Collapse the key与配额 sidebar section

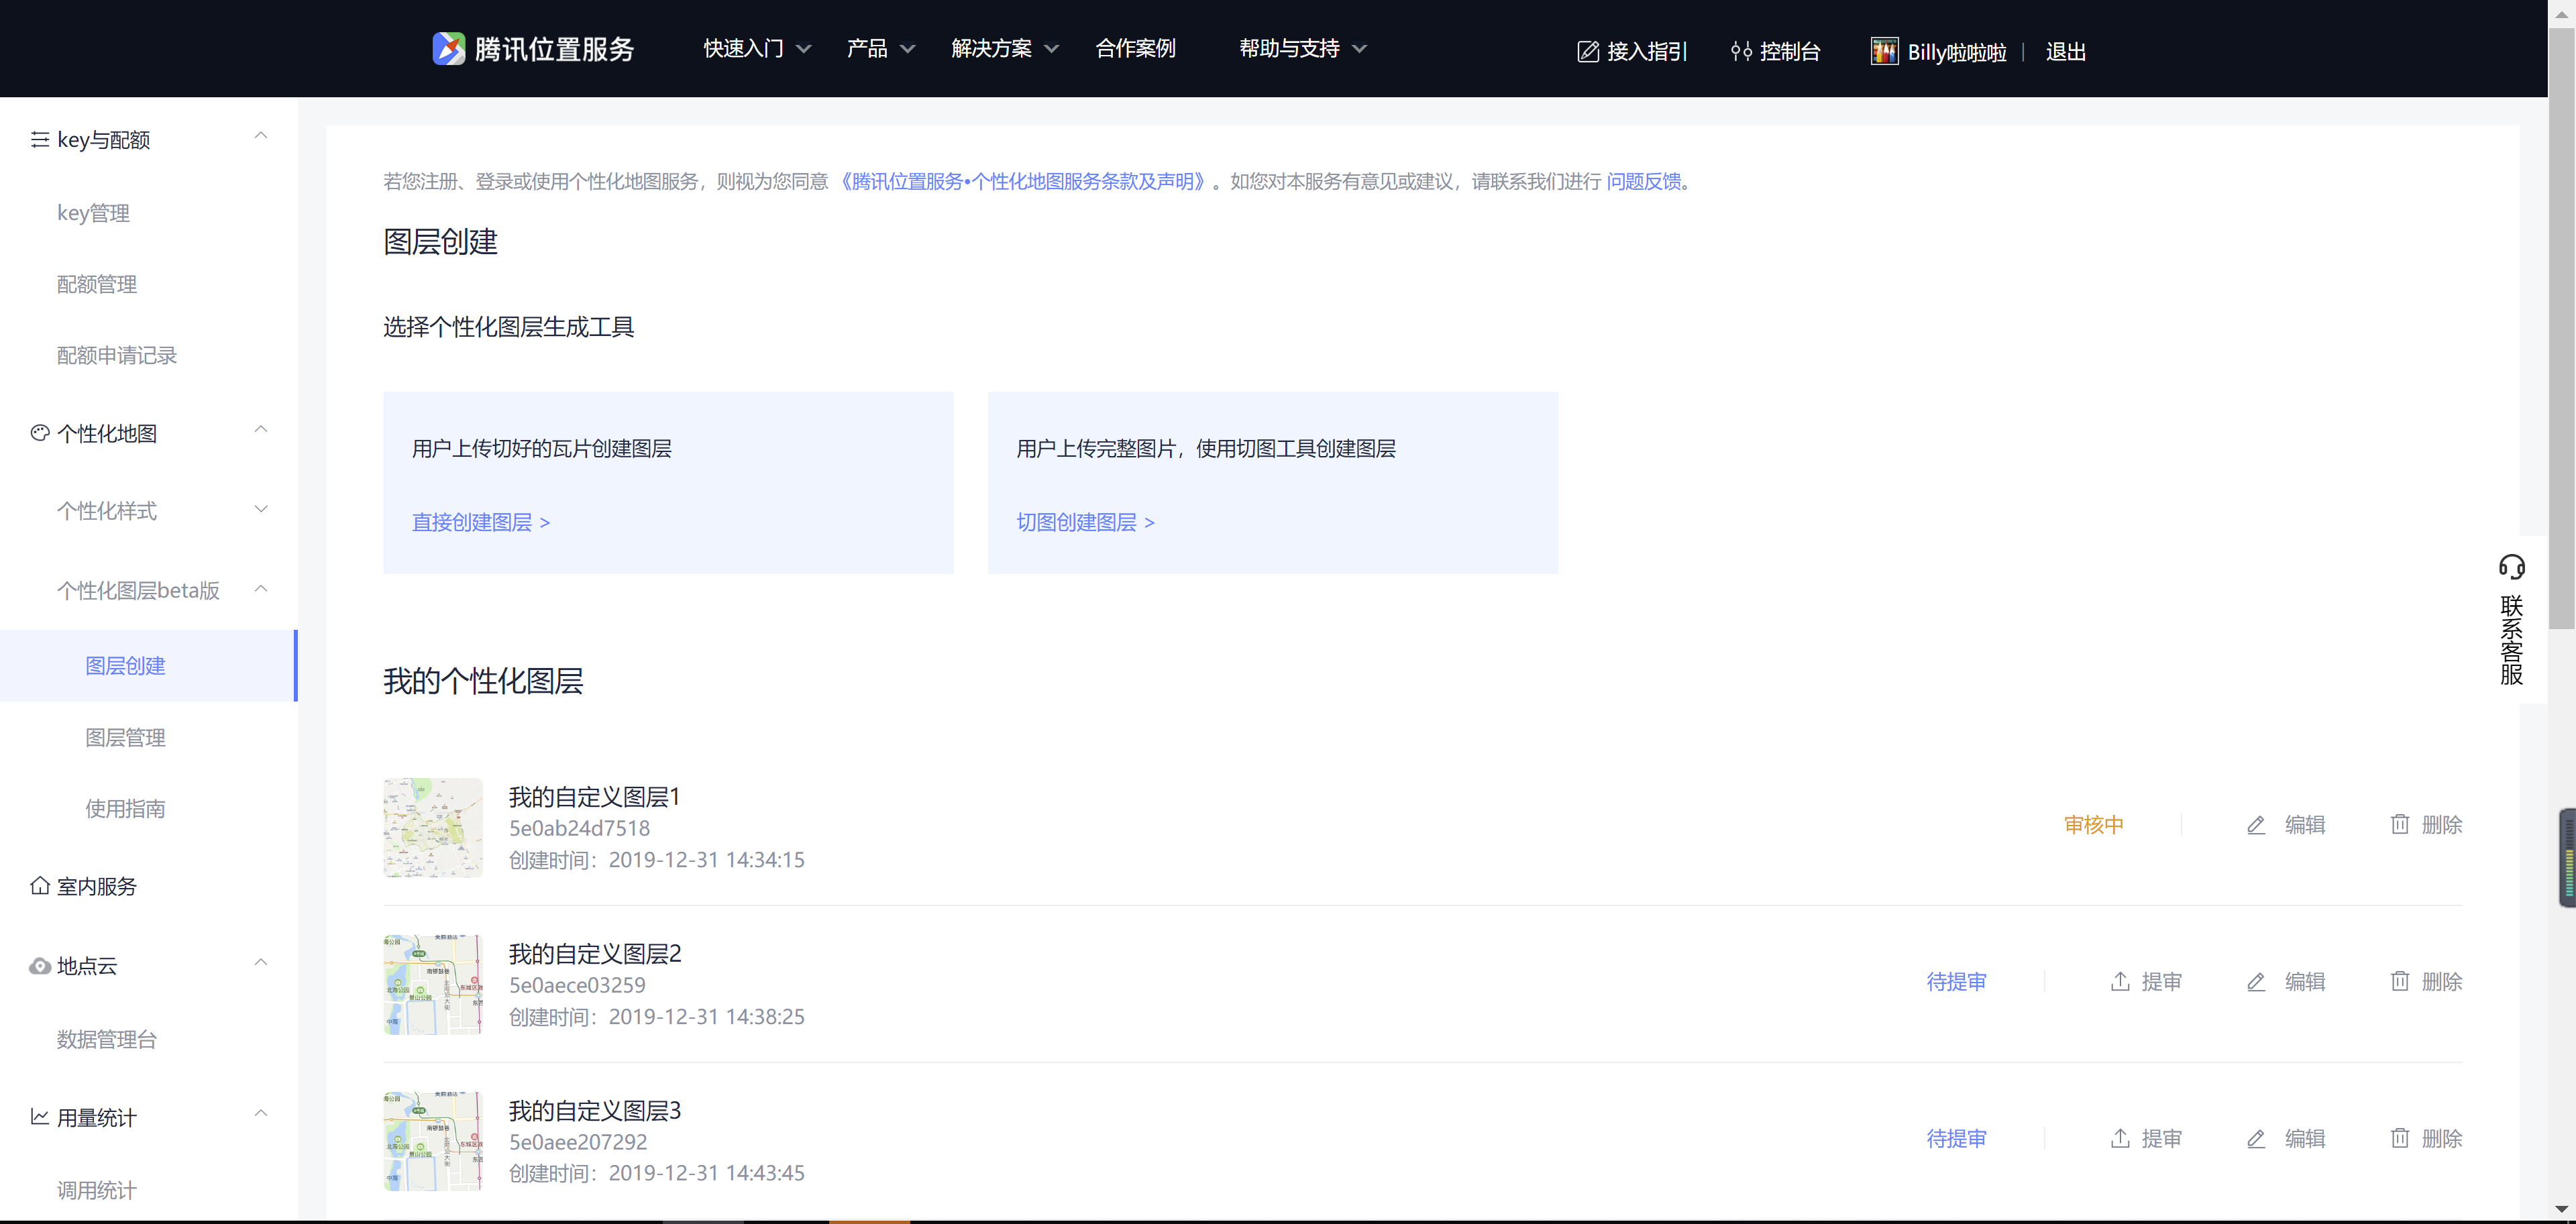pos(261,136)
